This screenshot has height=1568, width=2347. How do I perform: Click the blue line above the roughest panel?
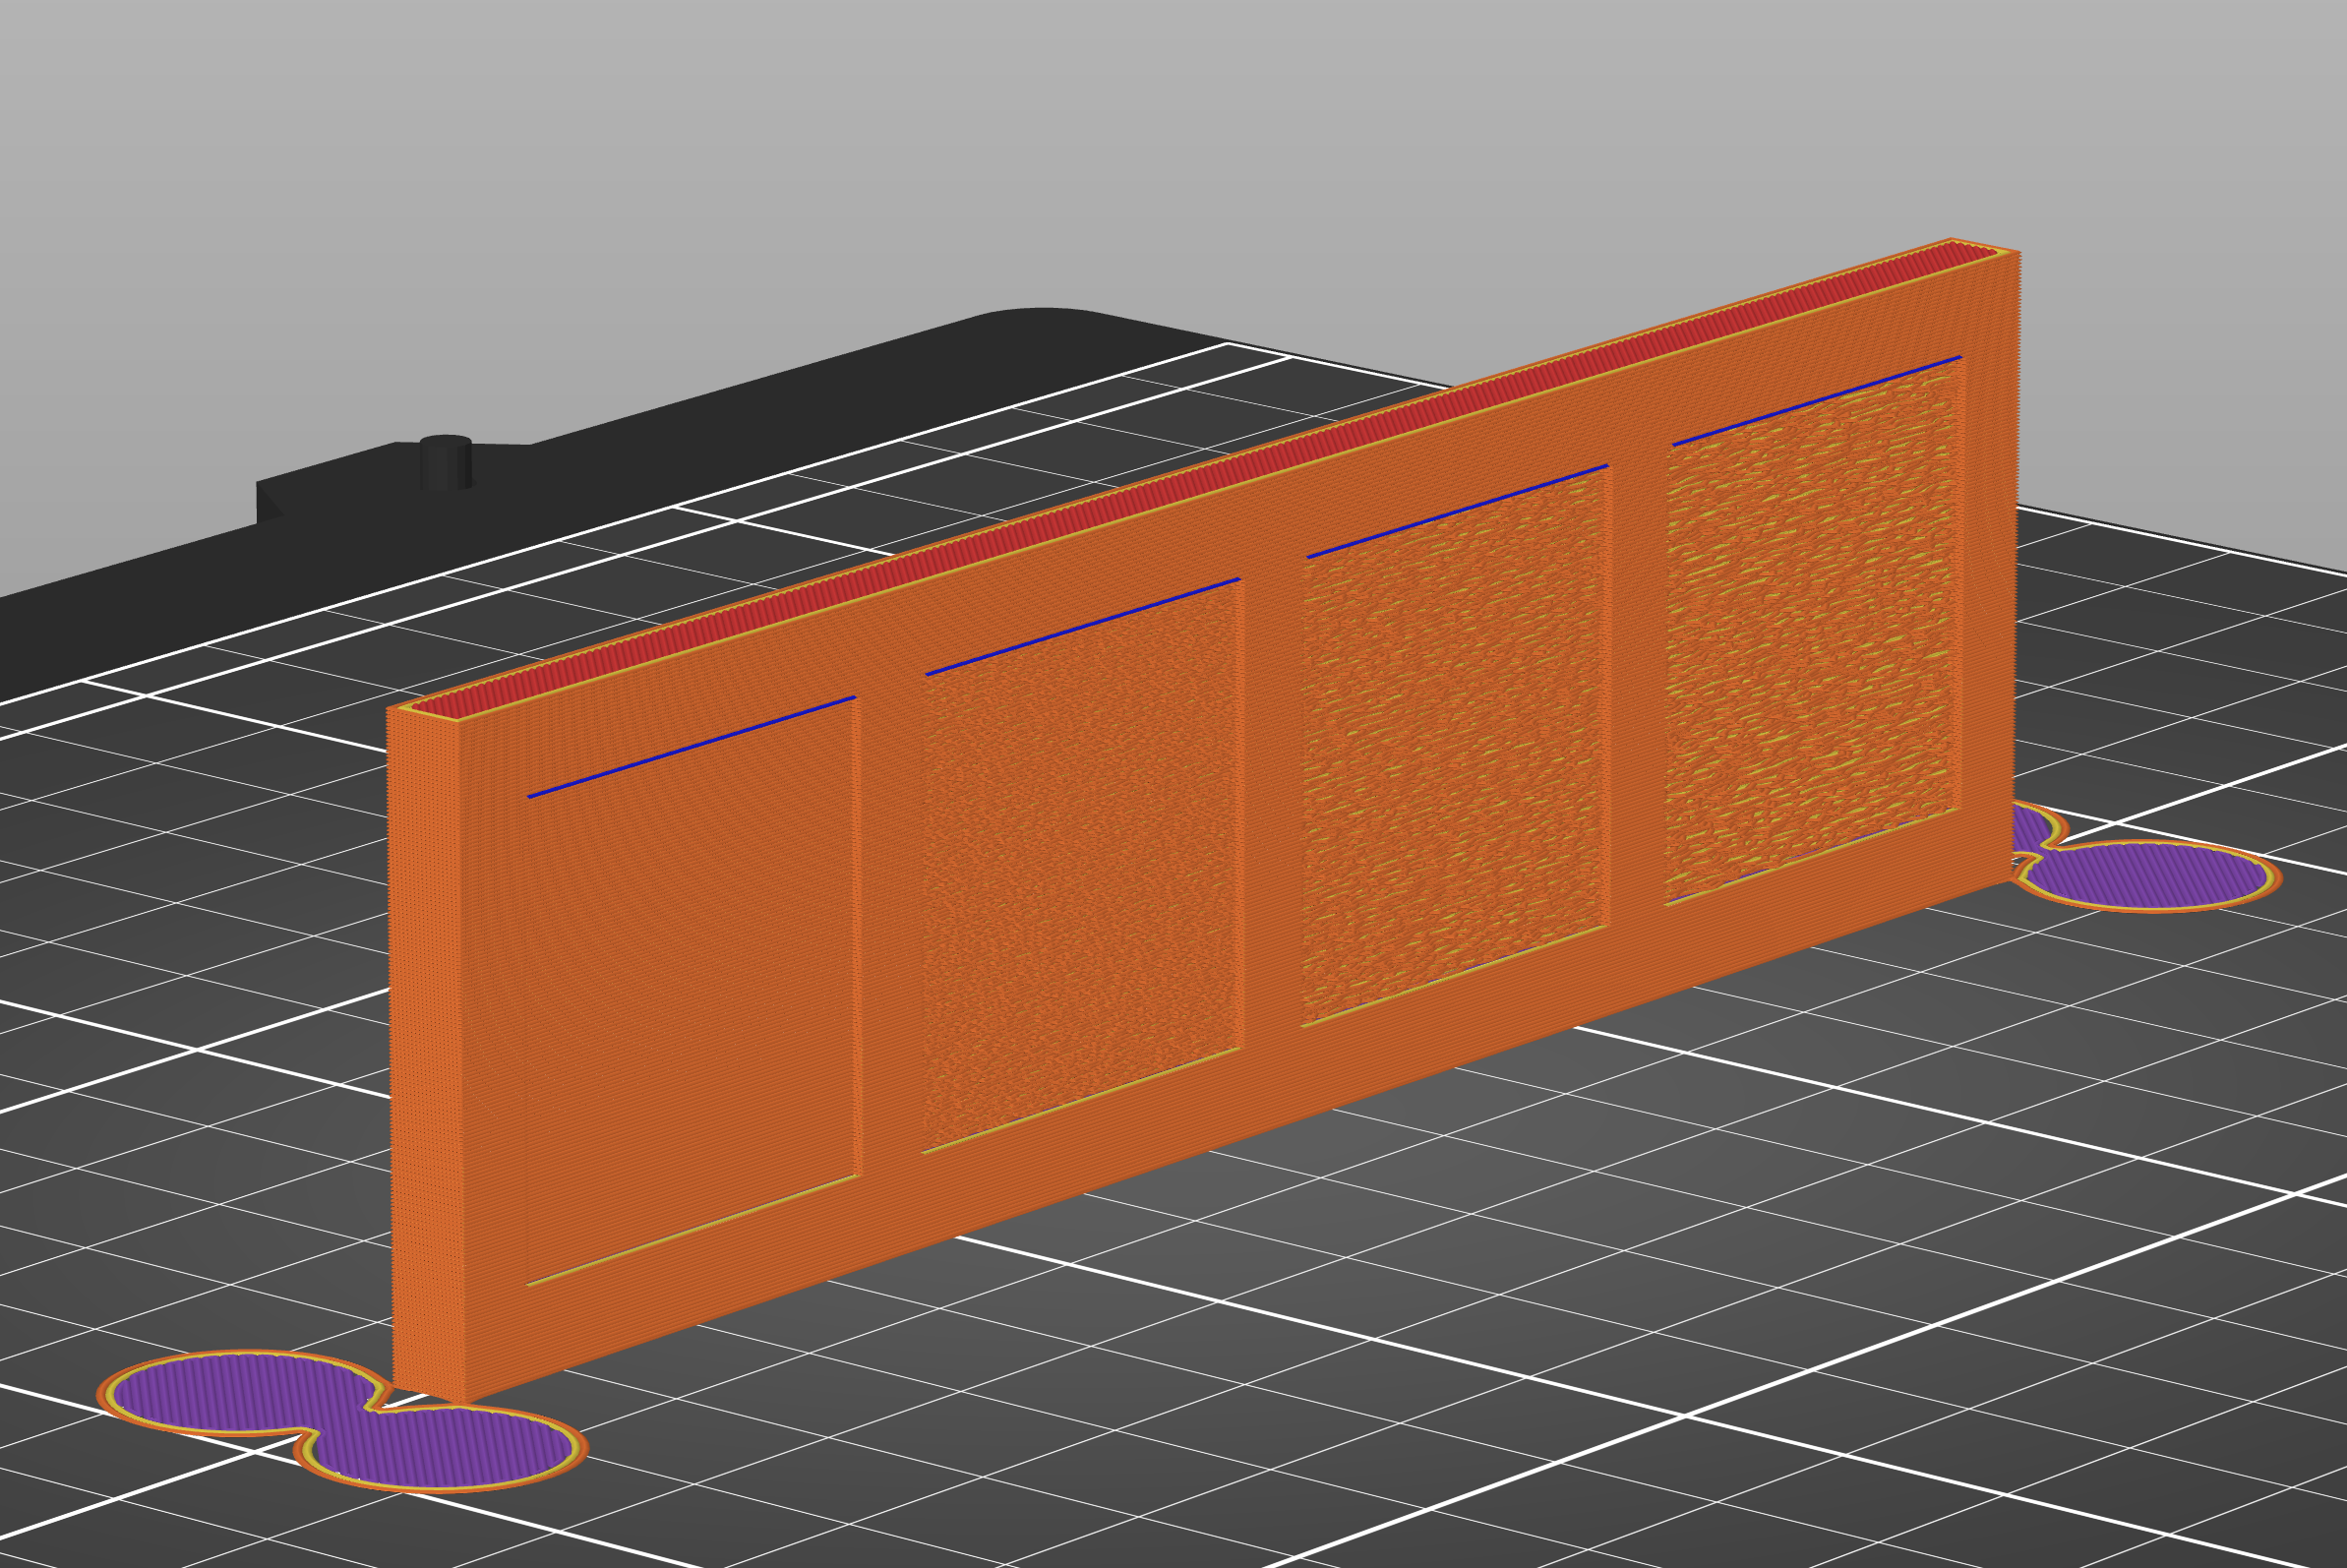(x=1816, y=400)
